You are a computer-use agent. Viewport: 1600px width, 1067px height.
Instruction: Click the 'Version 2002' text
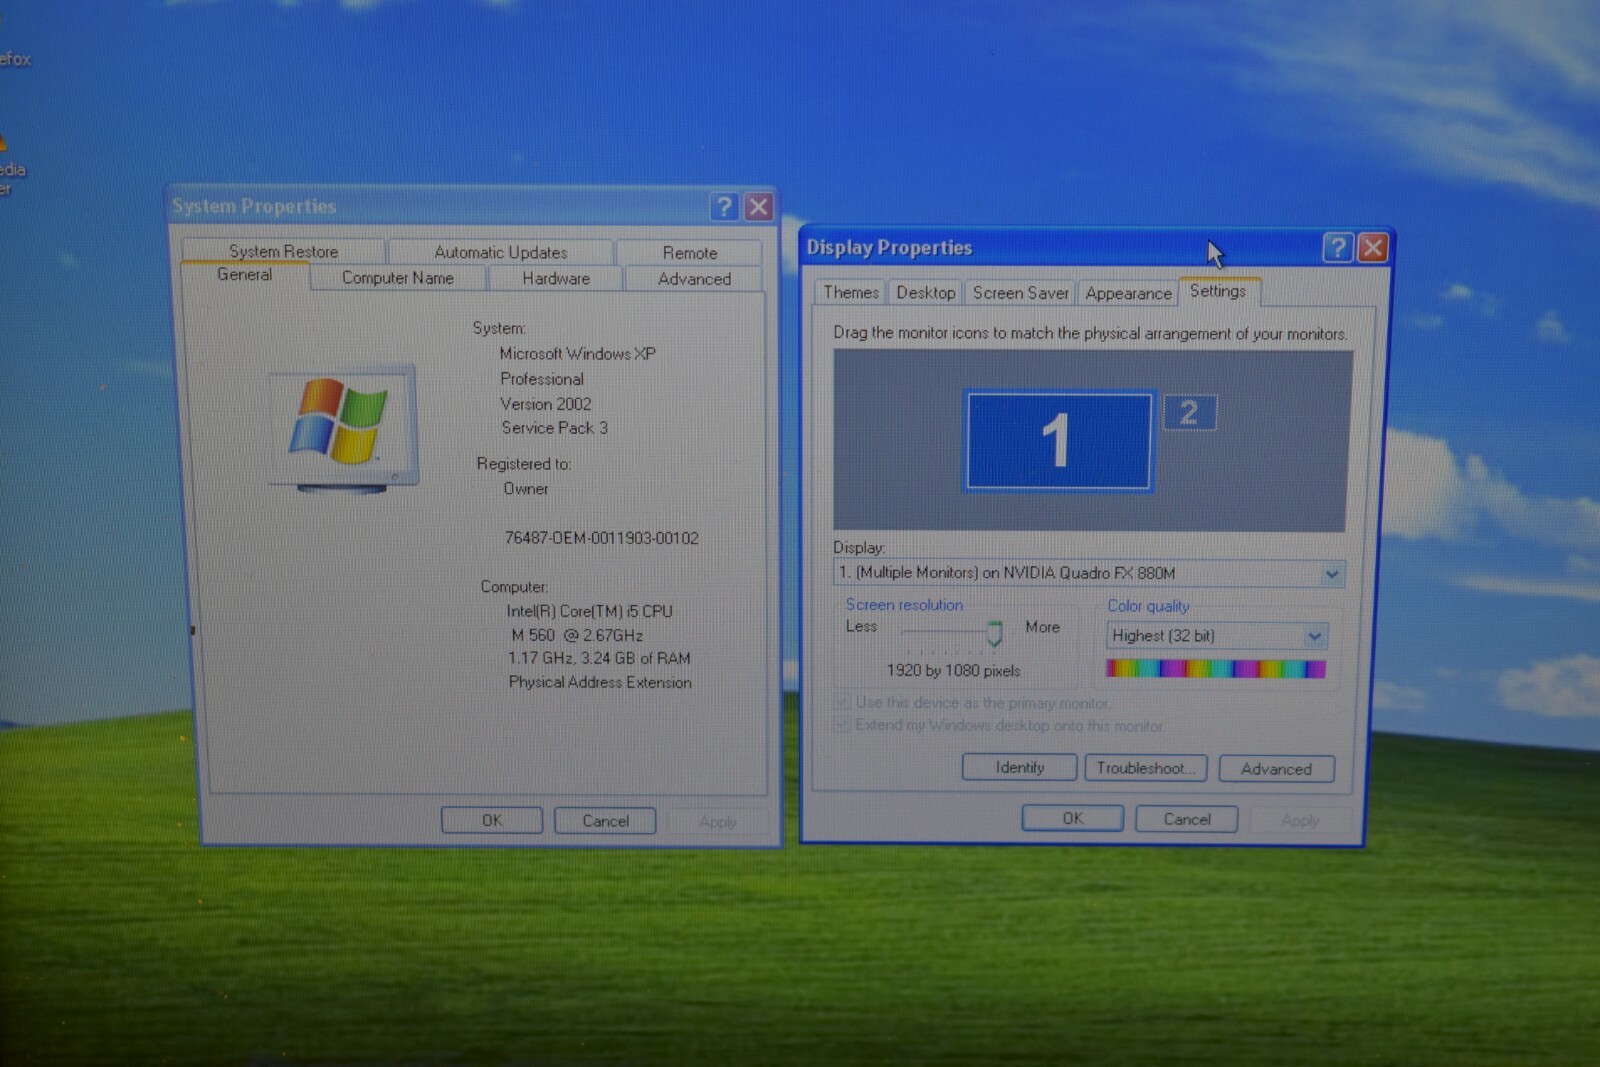[546, 404]
